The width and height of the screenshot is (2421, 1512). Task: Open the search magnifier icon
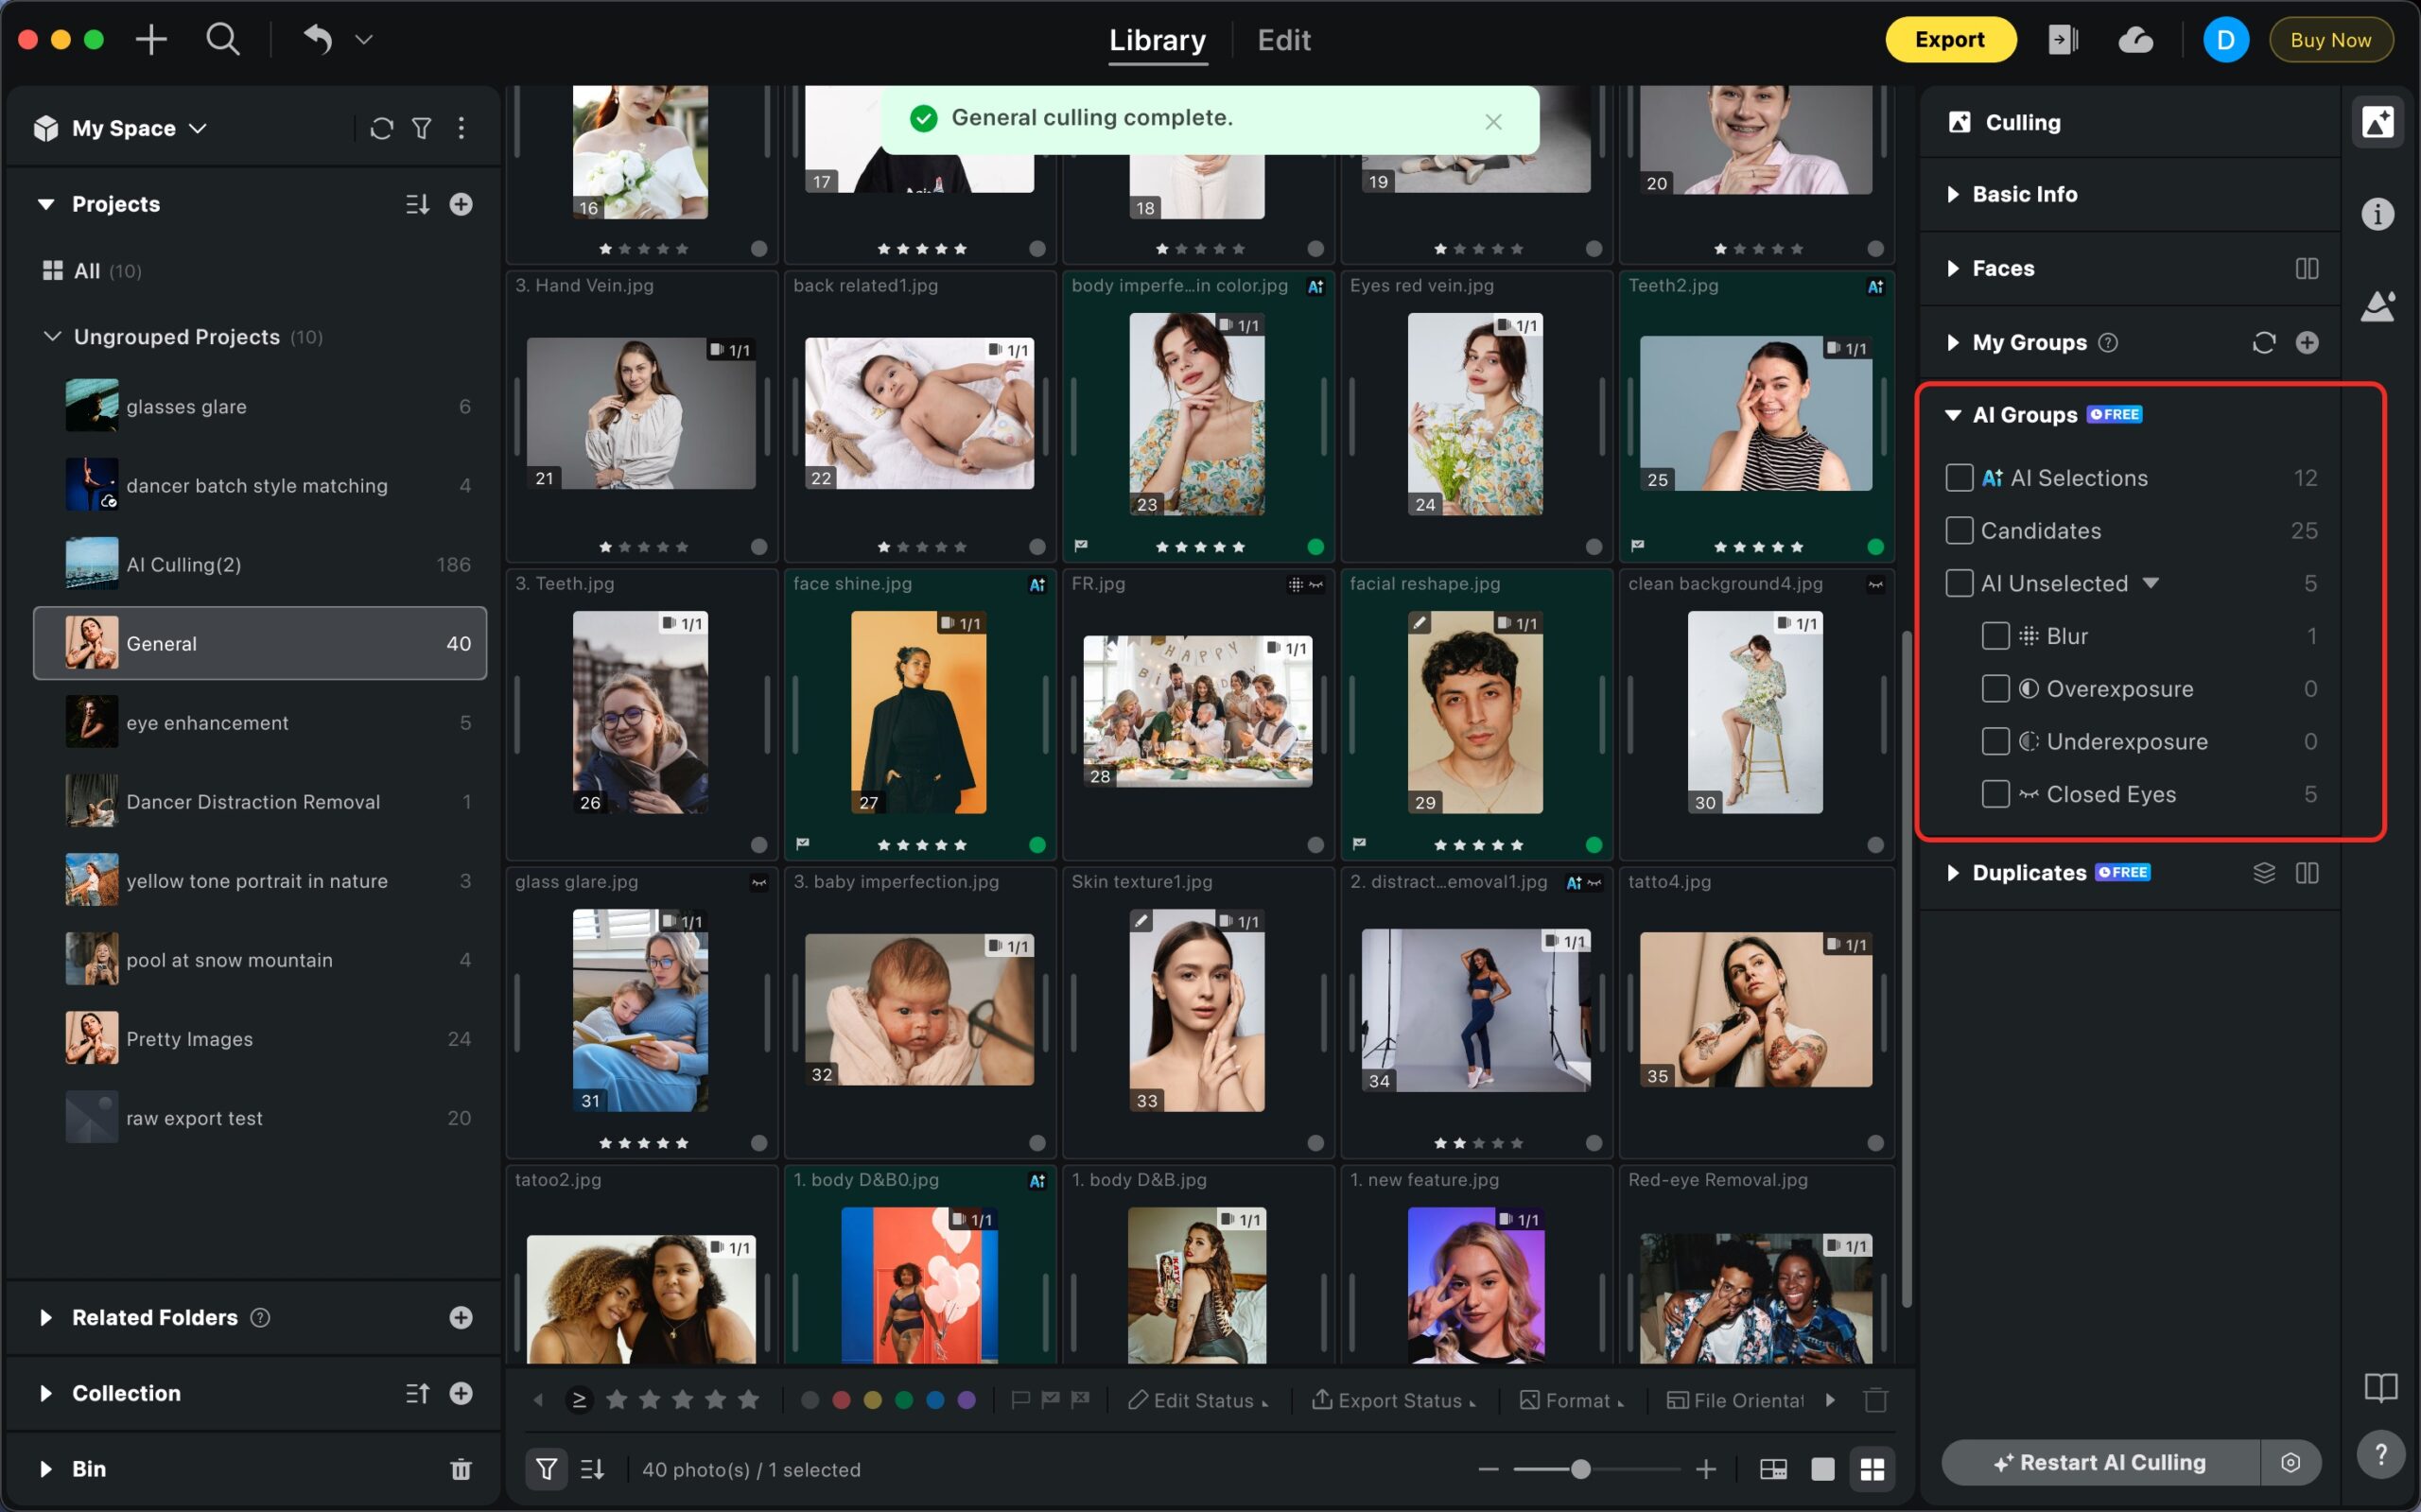(222, 40)
